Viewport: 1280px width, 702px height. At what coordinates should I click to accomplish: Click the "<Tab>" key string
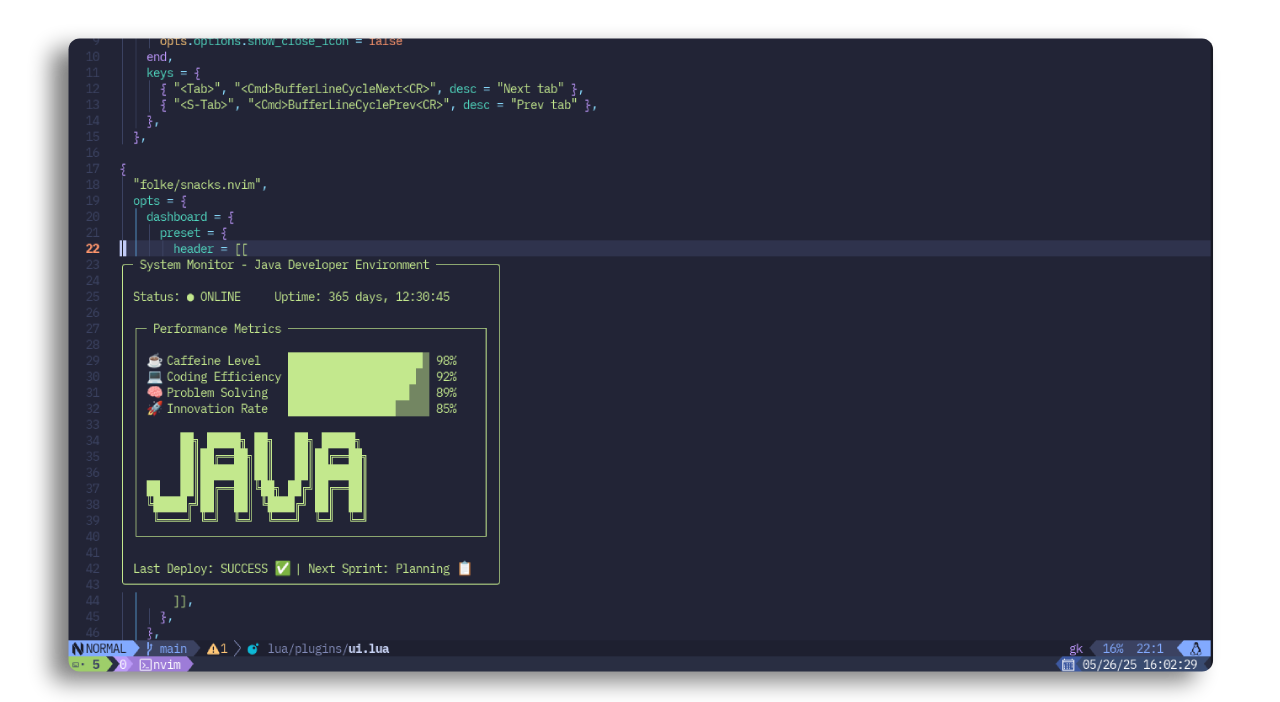pyautogui.click(x=200, y=89)
